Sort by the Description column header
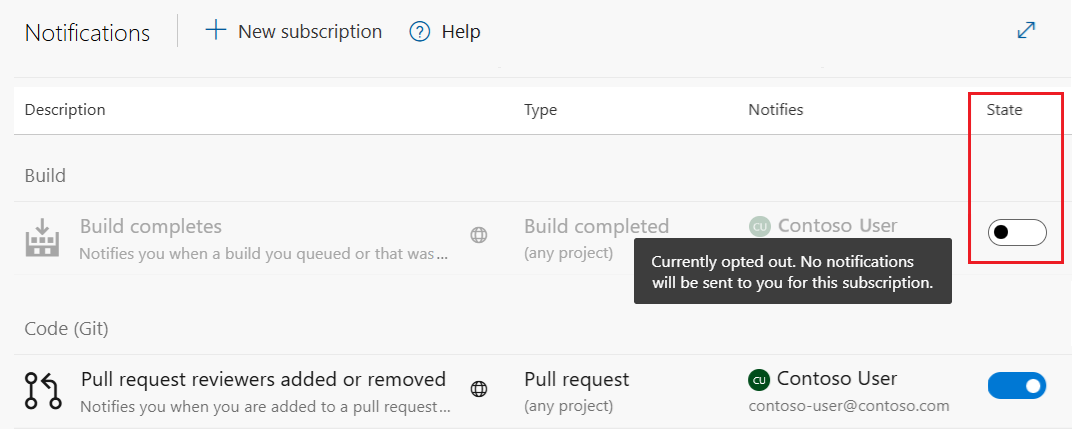Viewport: 1072px width, 429px height. 65,110
